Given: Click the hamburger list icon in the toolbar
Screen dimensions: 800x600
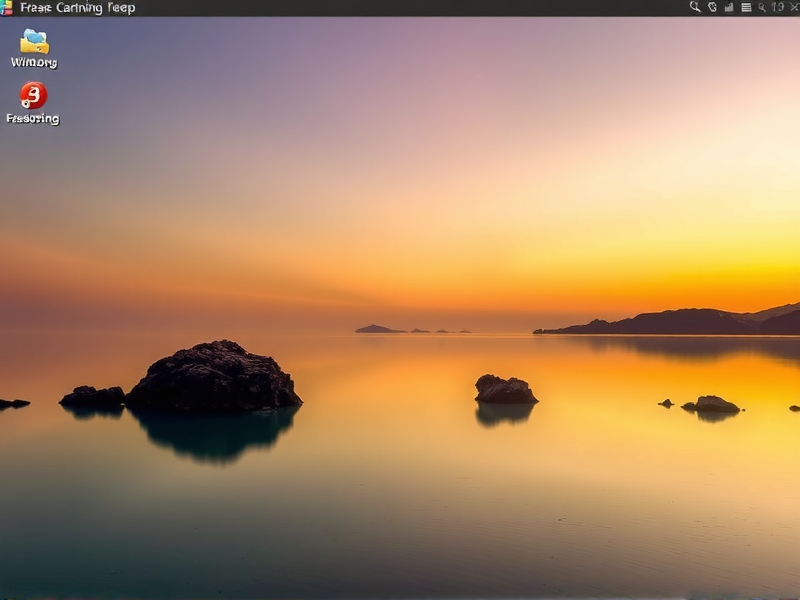Looking at the screenshot, I should point(747,7).
